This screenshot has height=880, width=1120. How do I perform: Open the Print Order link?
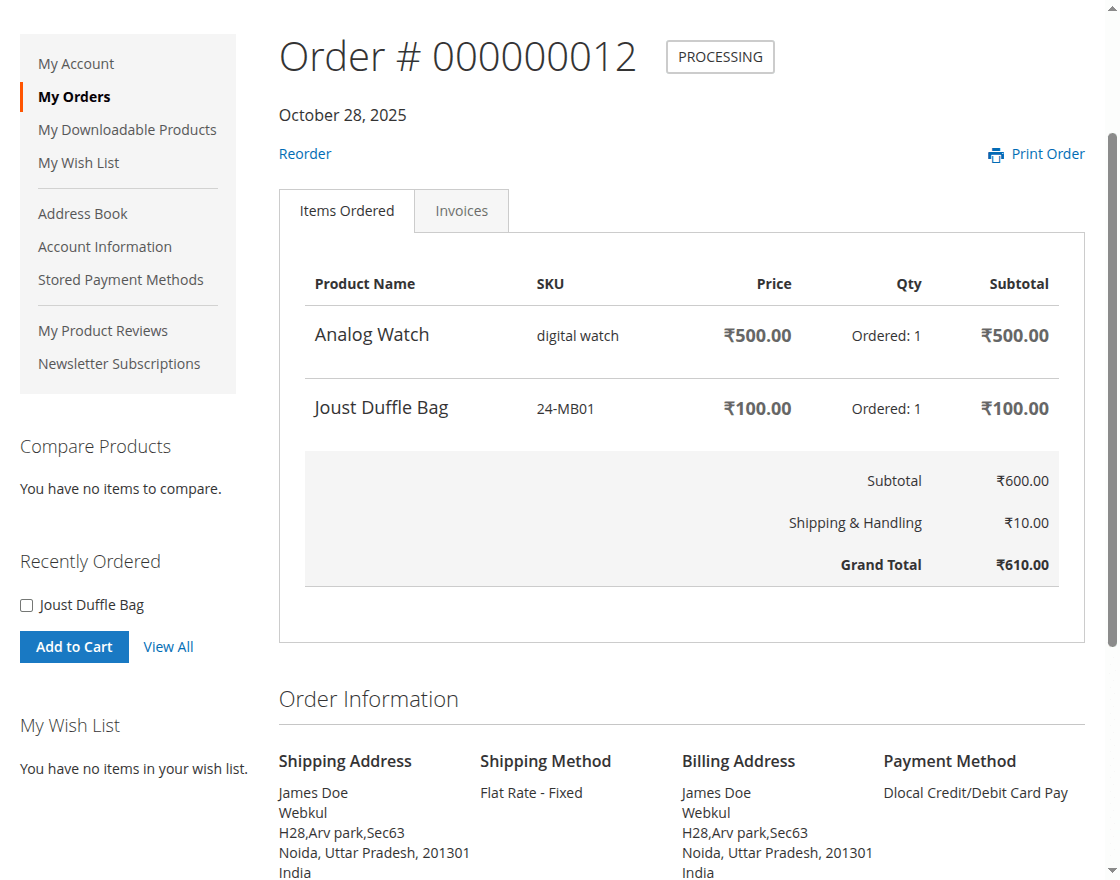(1049, 154)
